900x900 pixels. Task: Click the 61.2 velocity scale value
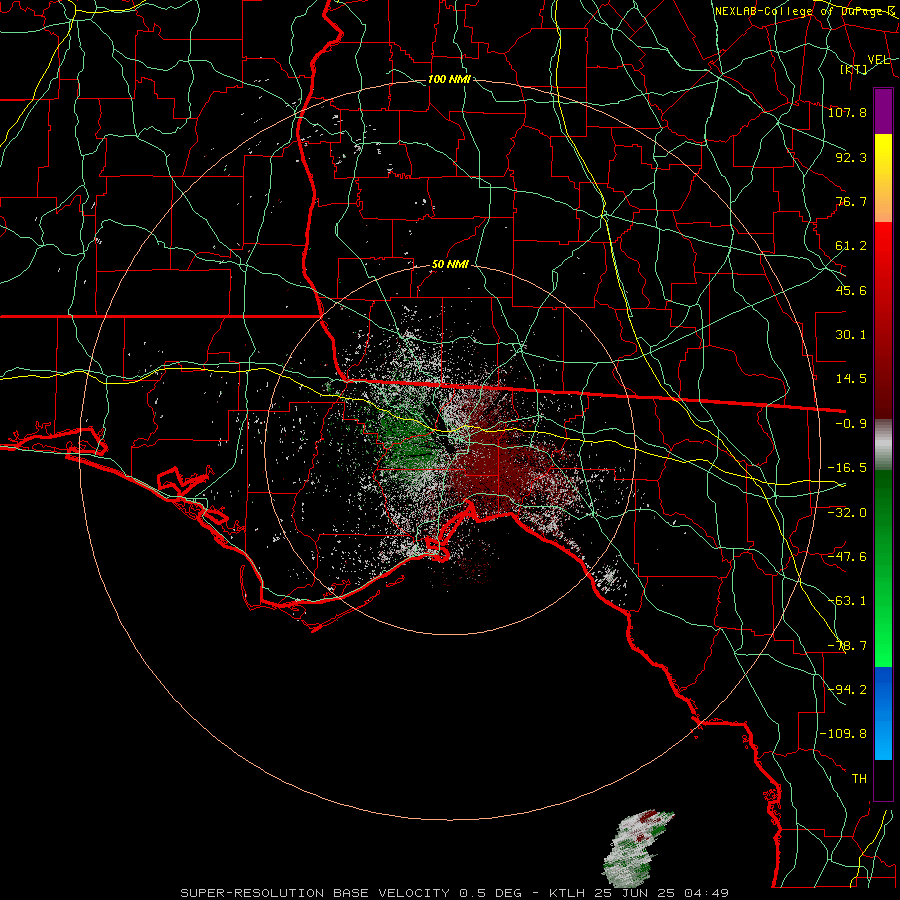851,246
